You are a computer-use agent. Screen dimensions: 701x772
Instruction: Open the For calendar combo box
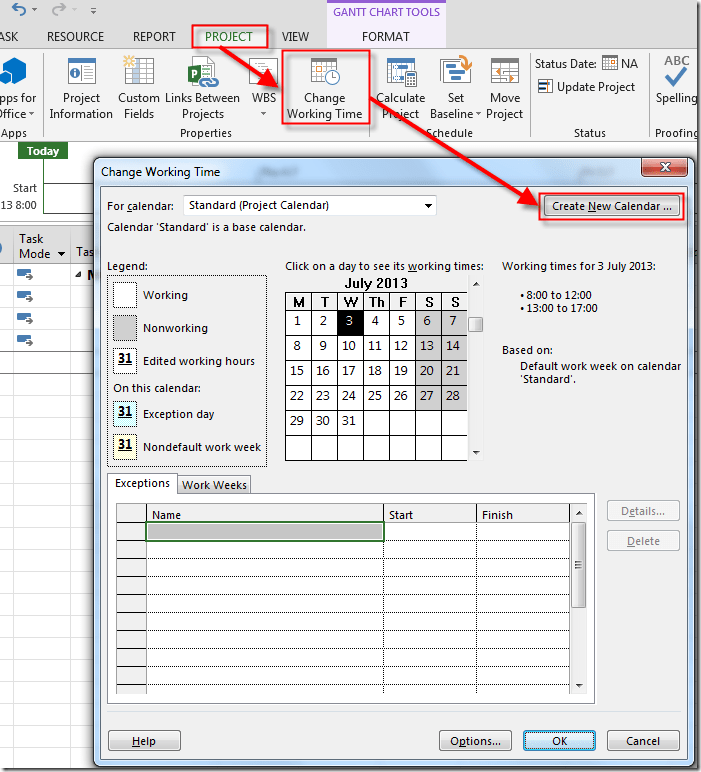click(x=311, y=206)
